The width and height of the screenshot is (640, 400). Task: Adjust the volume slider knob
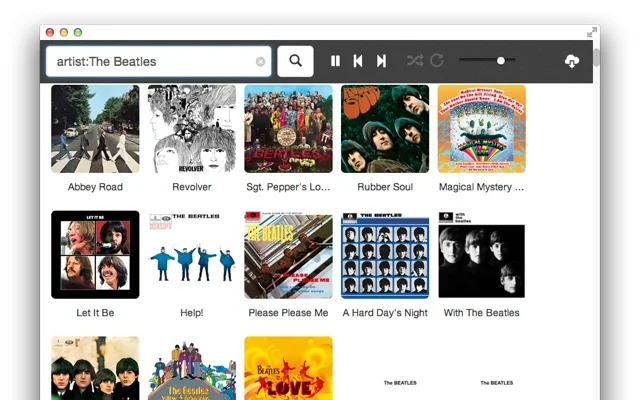click(x=501, y=61)
